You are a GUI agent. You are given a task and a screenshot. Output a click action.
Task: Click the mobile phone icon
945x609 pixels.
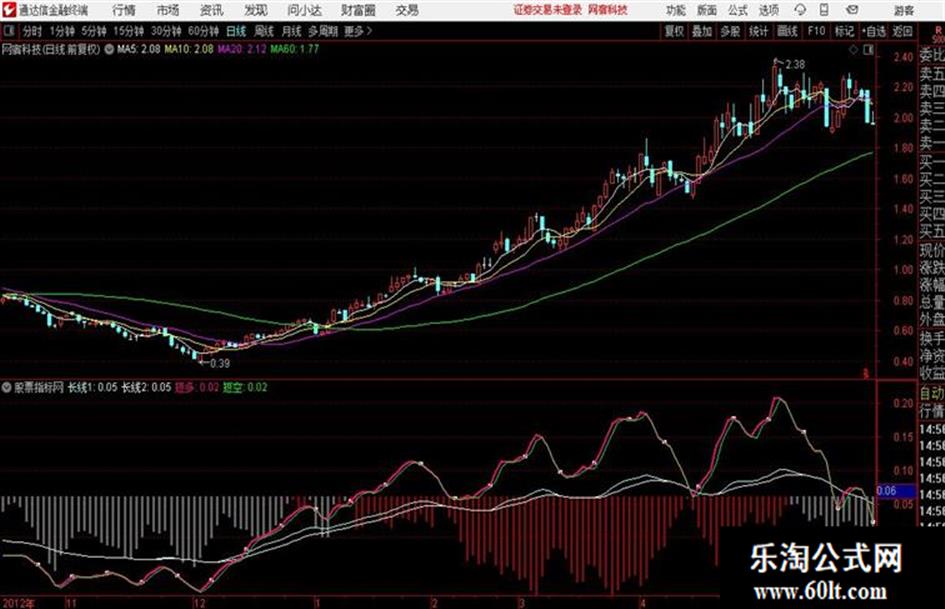coord(824,10)
